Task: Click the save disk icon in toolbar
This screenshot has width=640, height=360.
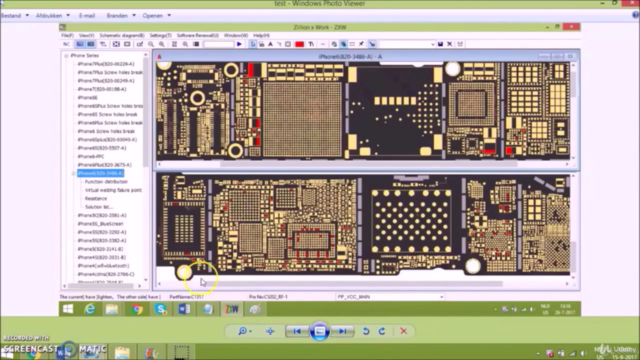Action: point(440,44)
